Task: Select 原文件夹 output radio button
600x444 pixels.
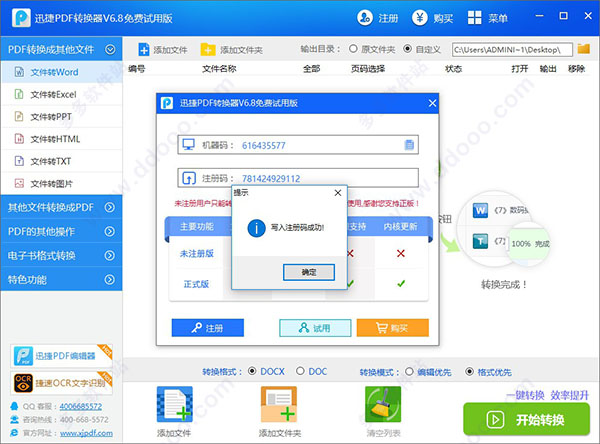Action: [353, 49]
